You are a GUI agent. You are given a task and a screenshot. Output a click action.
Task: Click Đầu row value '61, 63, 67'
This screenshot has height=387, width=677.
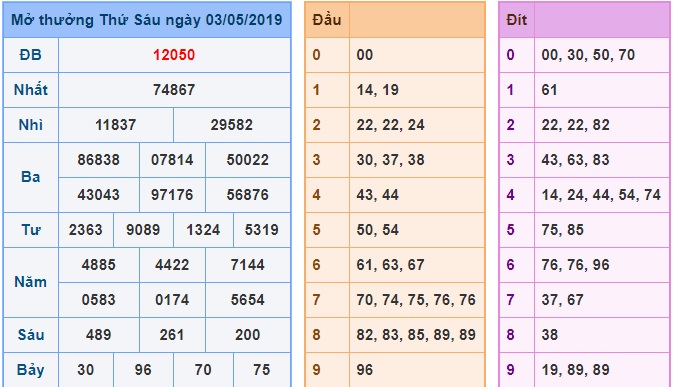[391, 265]
